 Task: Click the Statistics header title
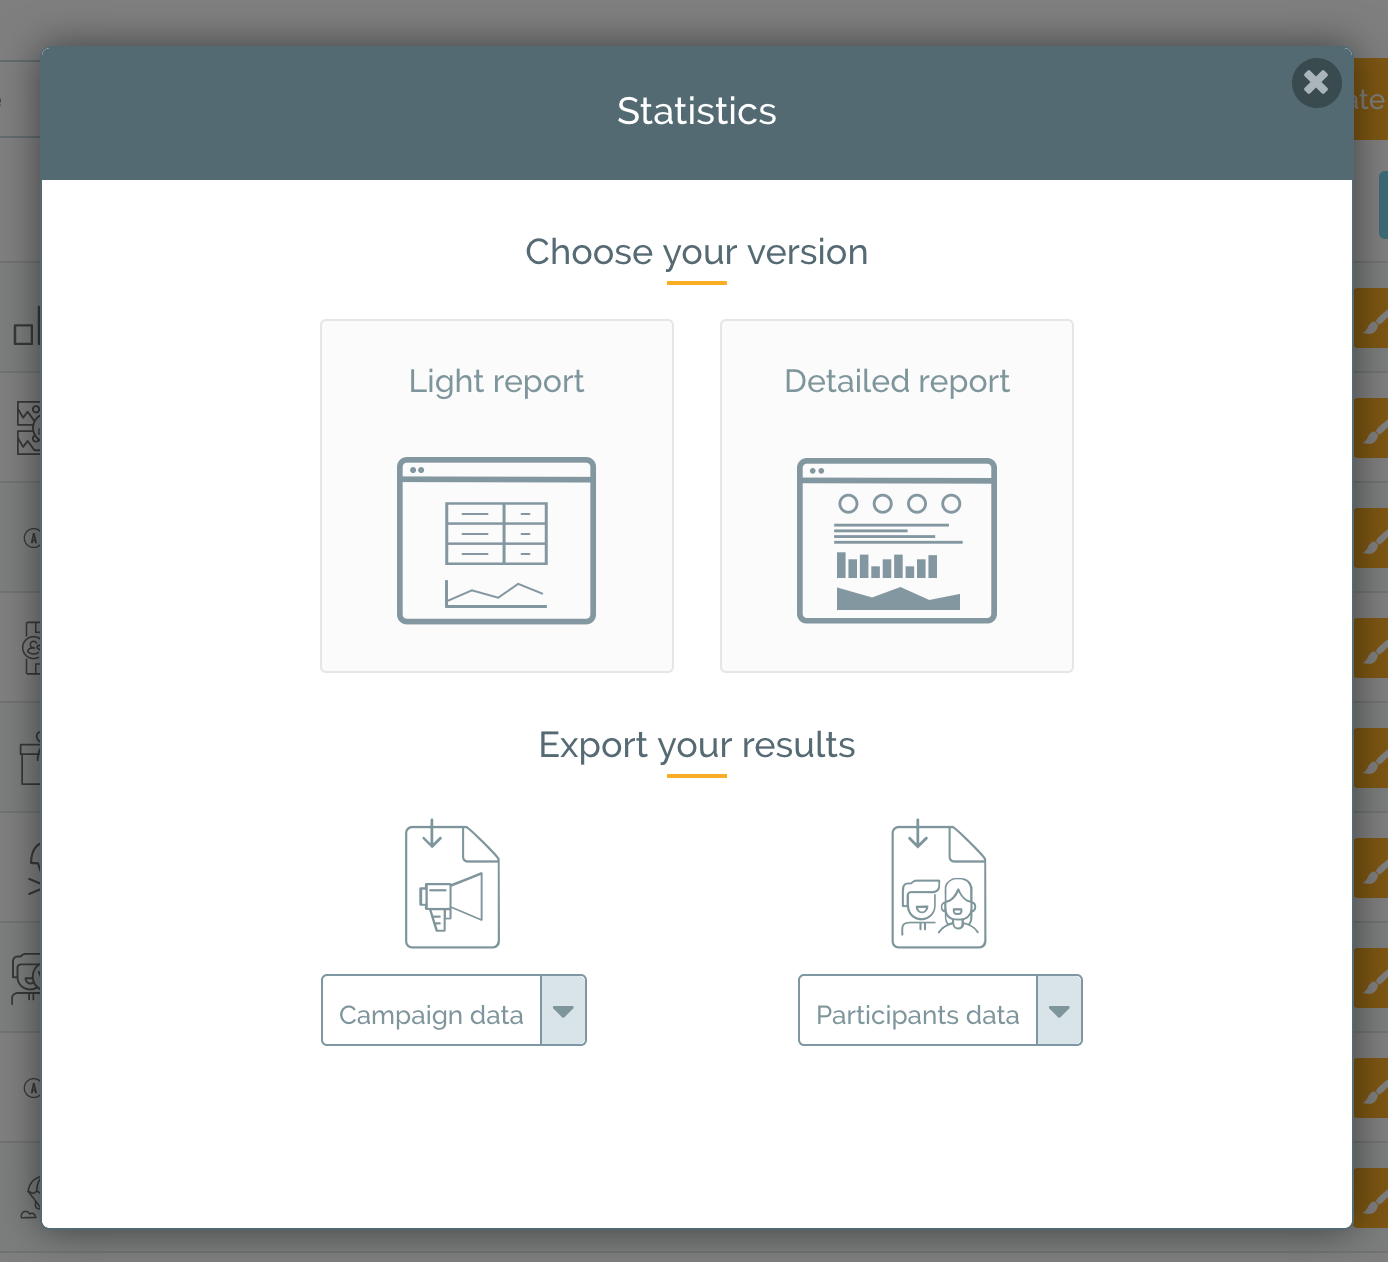click(696, 111)
